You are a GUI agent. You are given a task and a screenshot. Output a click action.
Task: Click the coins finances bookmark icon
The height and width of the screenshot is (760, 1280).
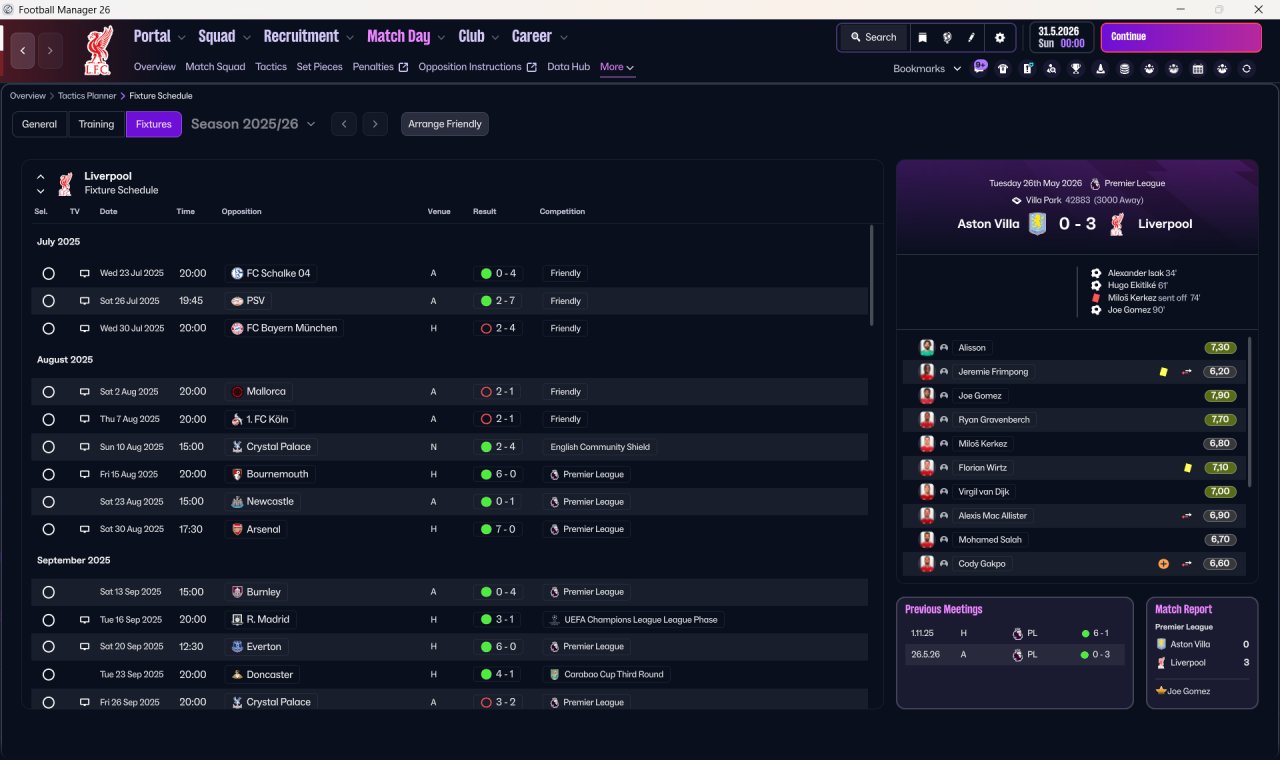click(x=1124, y=69)
